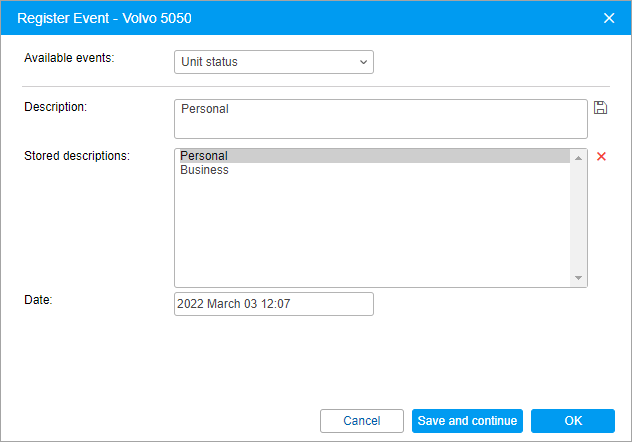This screenshot has height=442, width=632.
Task: Delete the selected stored description
Action: click(601, 157)
